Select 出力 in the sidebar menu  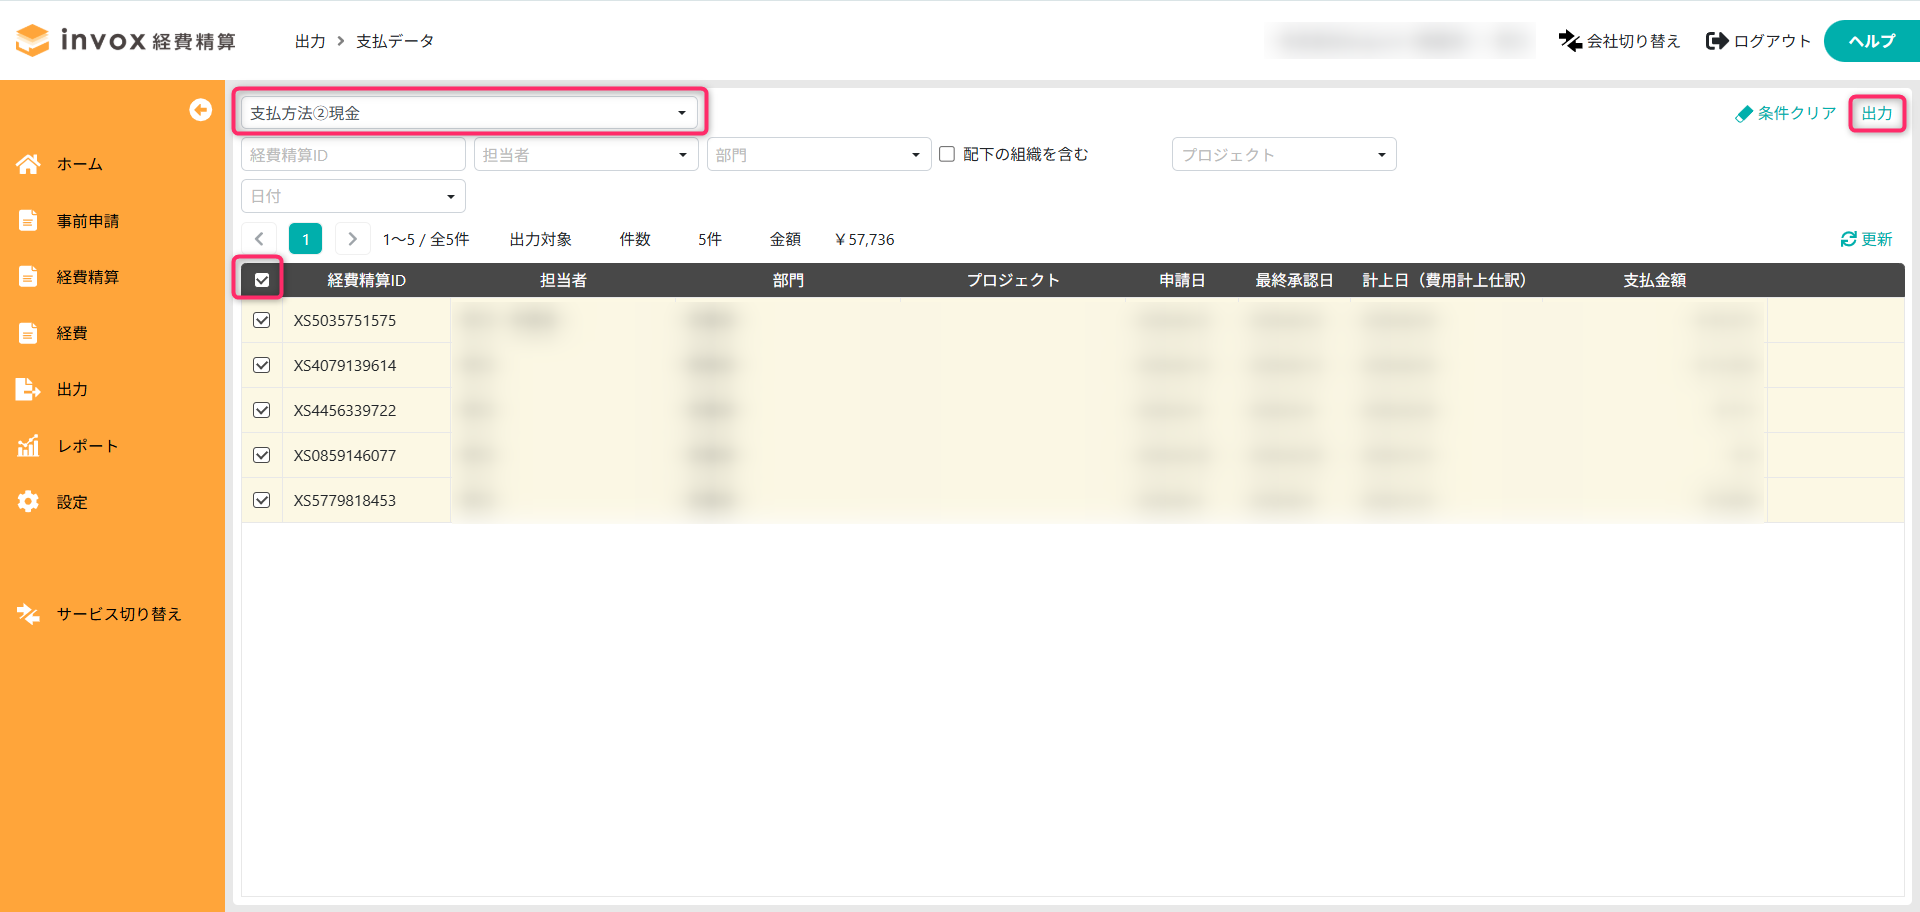[72, 389]
